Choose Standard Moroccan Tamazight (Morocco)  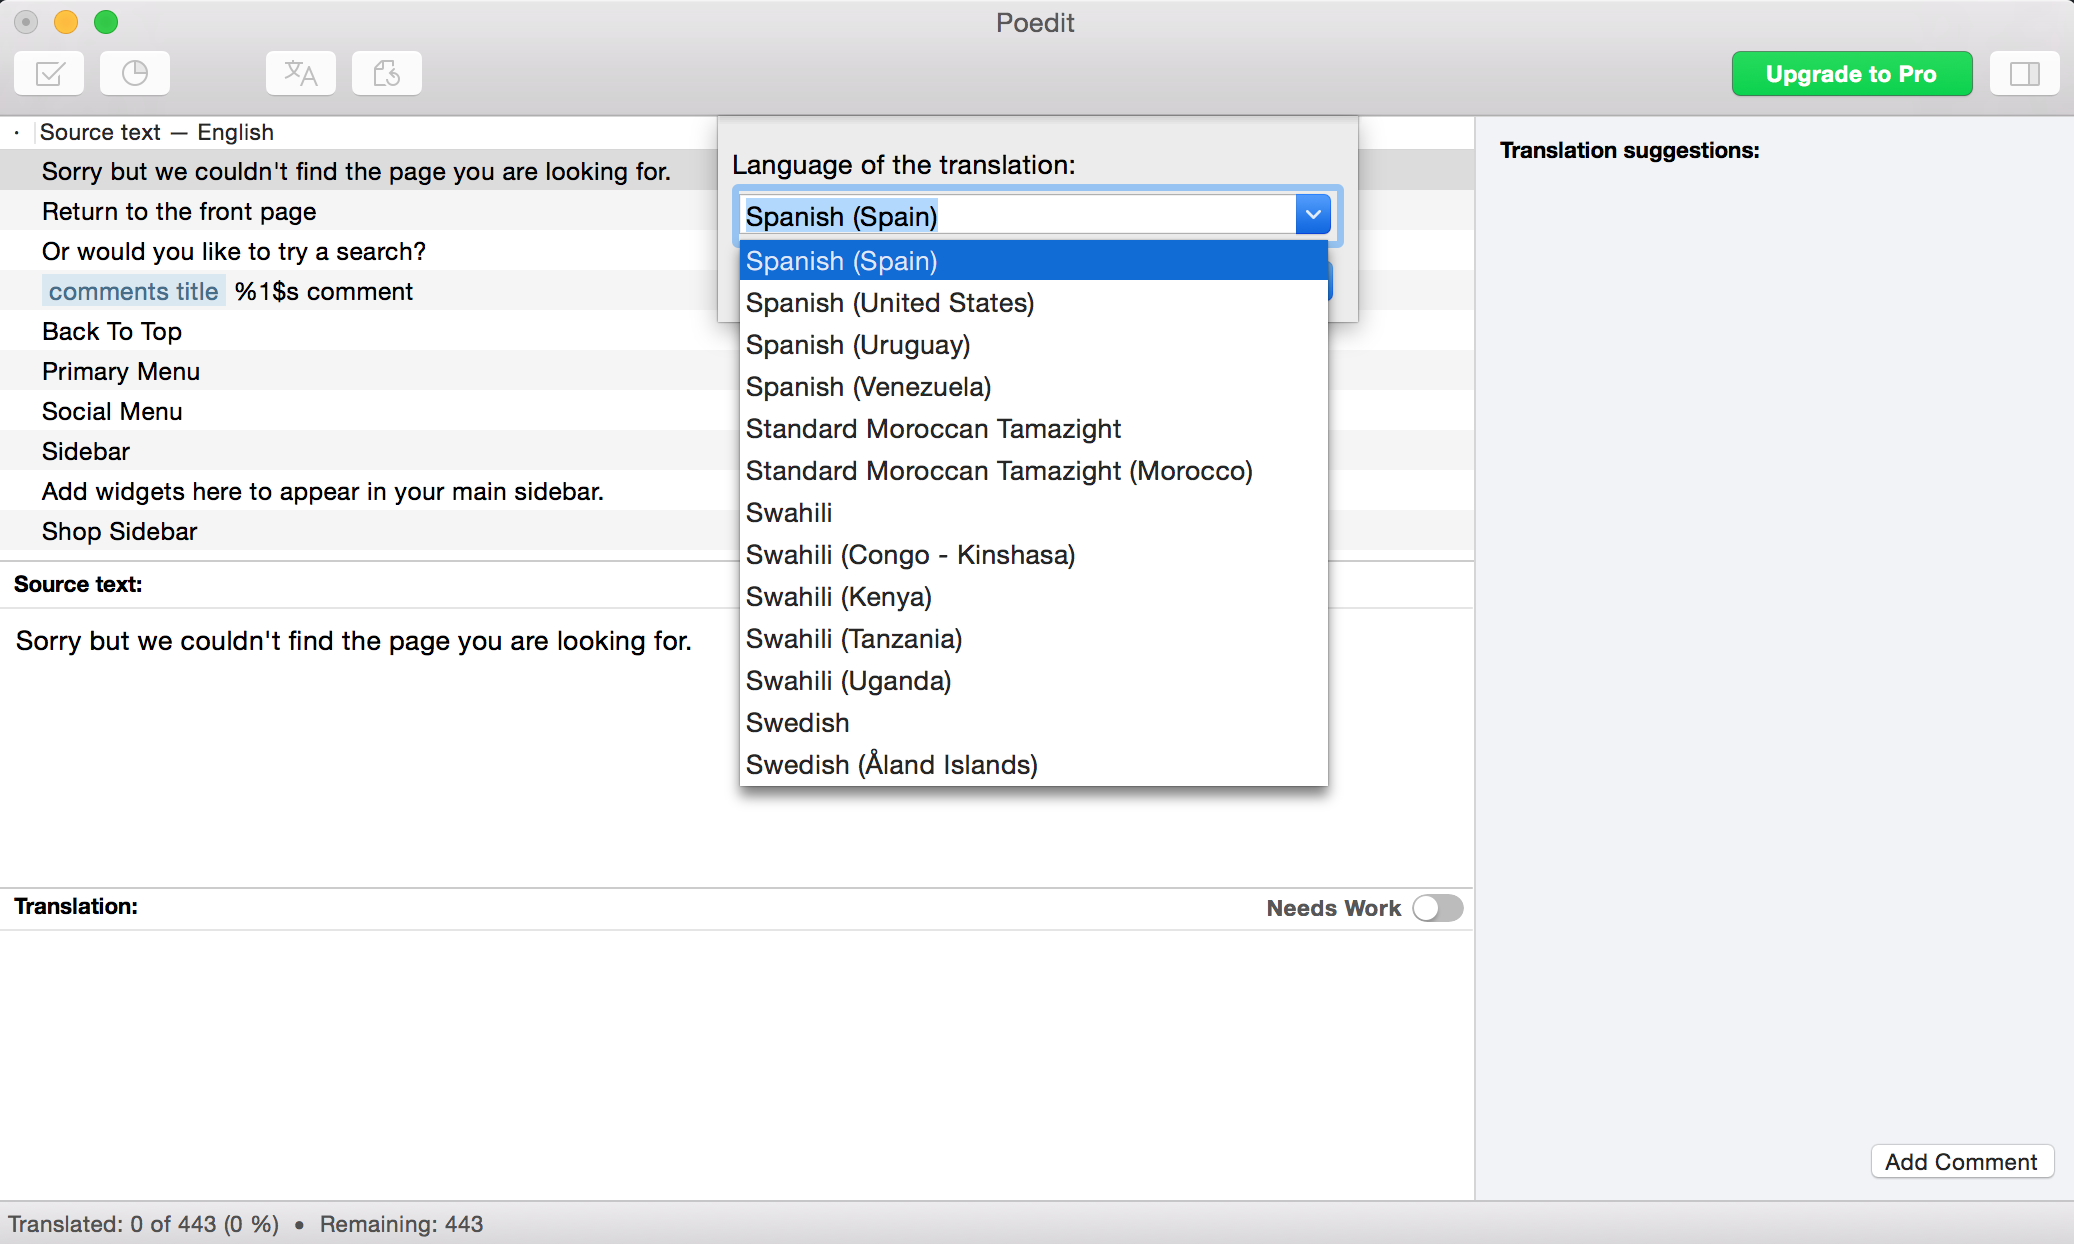click(1033, 471)
